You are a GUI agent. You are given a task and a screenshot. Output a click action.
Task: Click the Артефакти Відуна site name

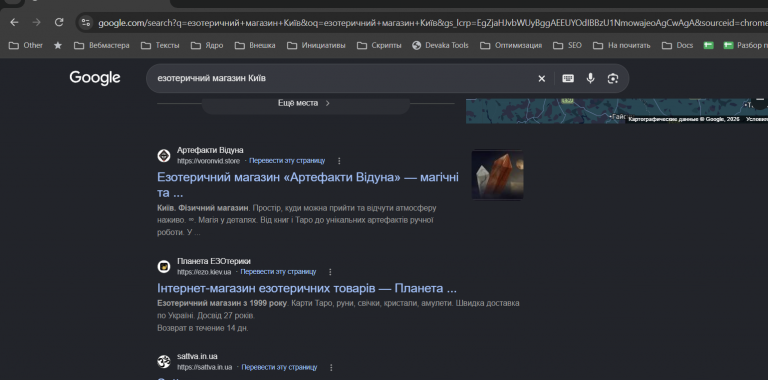[210, 150]
